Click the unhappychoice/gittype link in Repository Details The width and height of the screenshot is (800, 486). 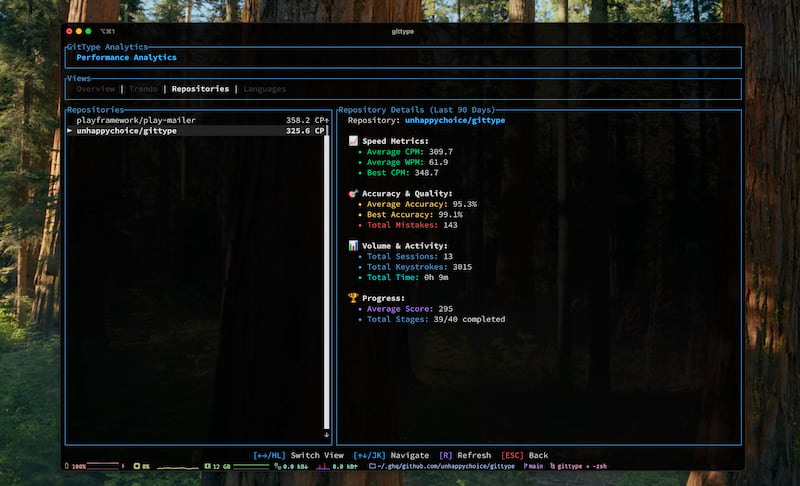(x=454, y=120)
